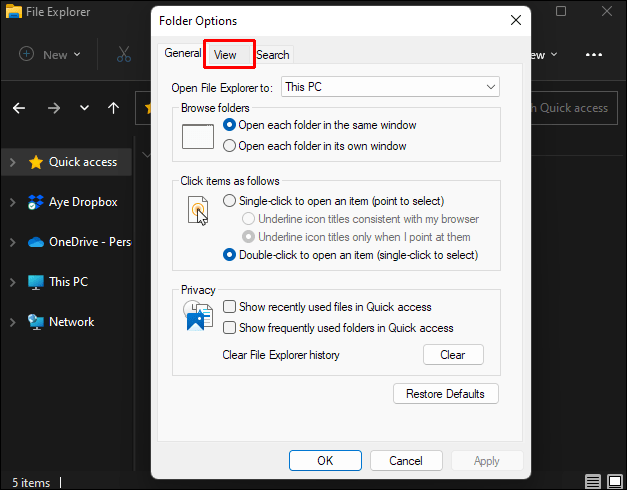The width and height of the screenshot is (627, 490).
Task: Switch to details view icon in status bar
Action: click(593, 482)
